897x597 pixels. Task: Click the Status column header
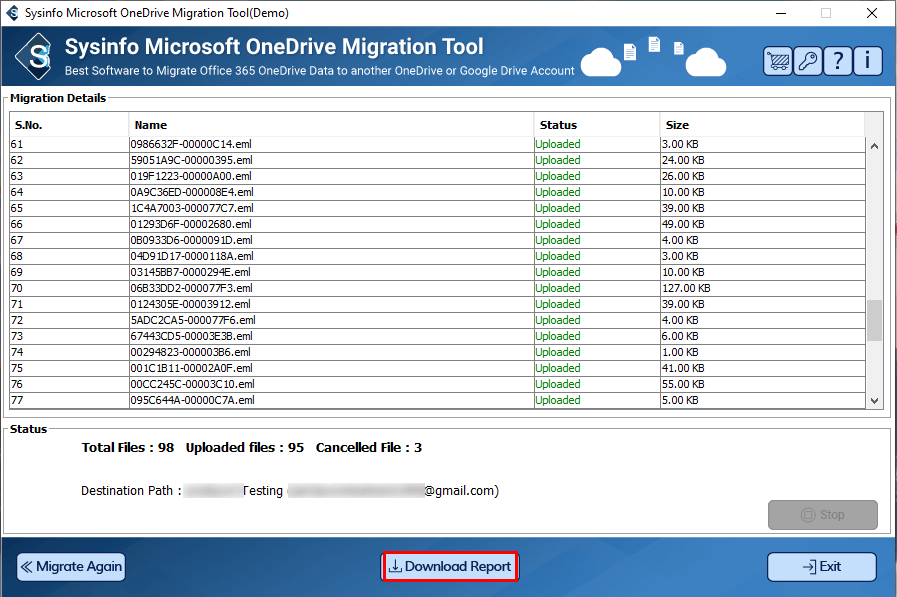coord(596,125)
